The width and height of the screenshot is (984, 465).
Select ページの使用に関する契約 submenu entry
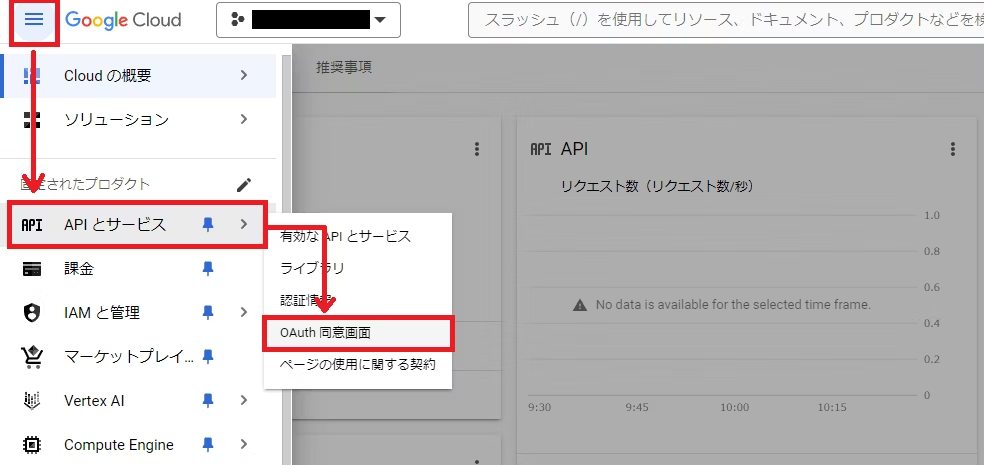(357, 365)
